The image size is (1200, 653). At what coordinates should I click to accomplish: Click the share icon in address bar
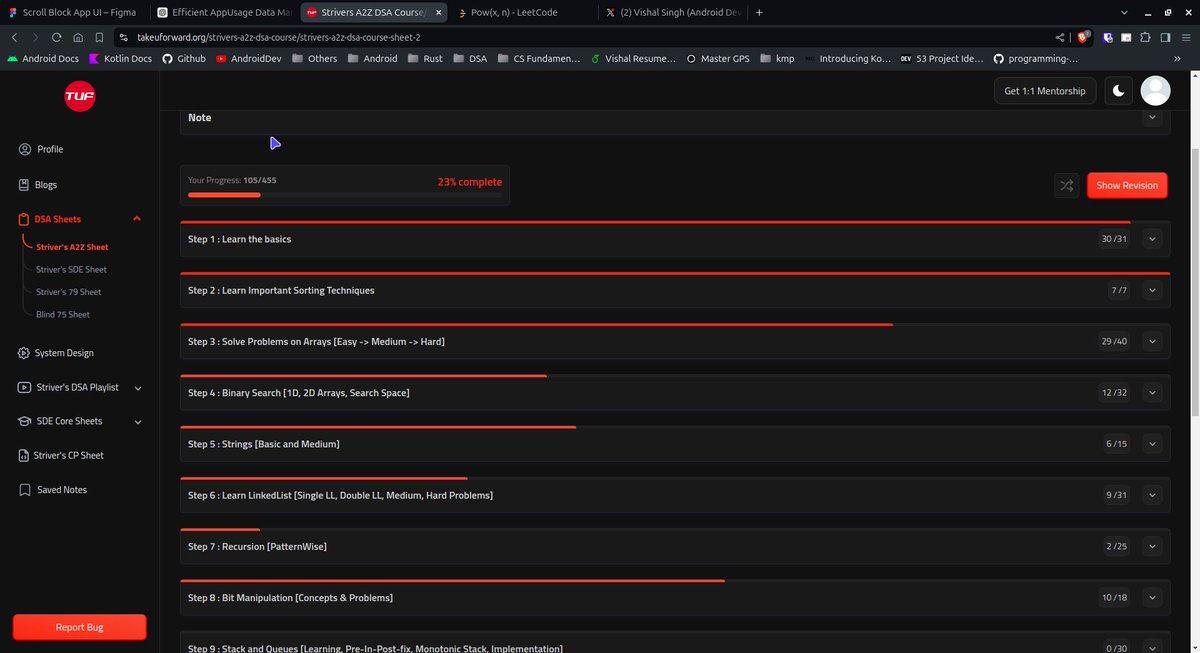pos(1060,37)
